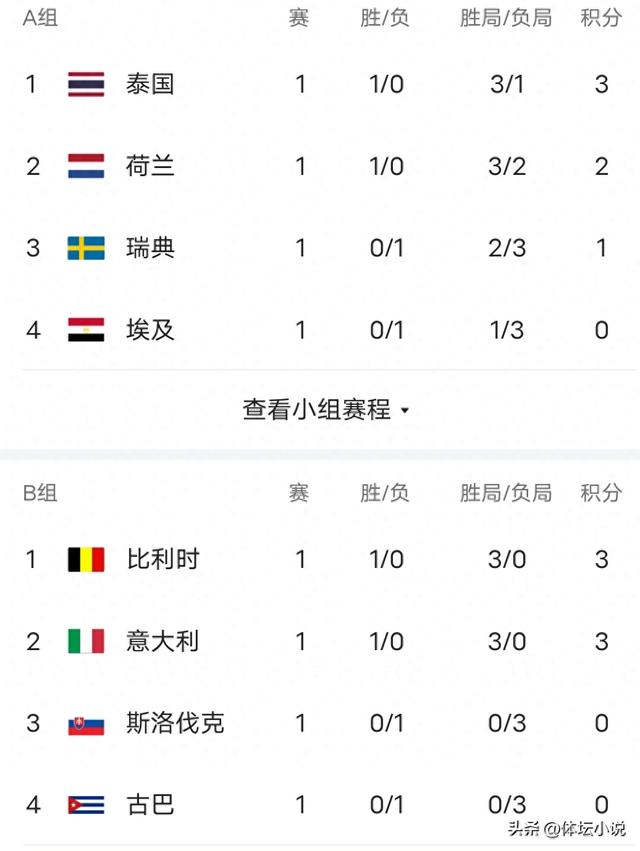
Task: Select the 斯洛伐克 team name
Action: coord(175,723)
